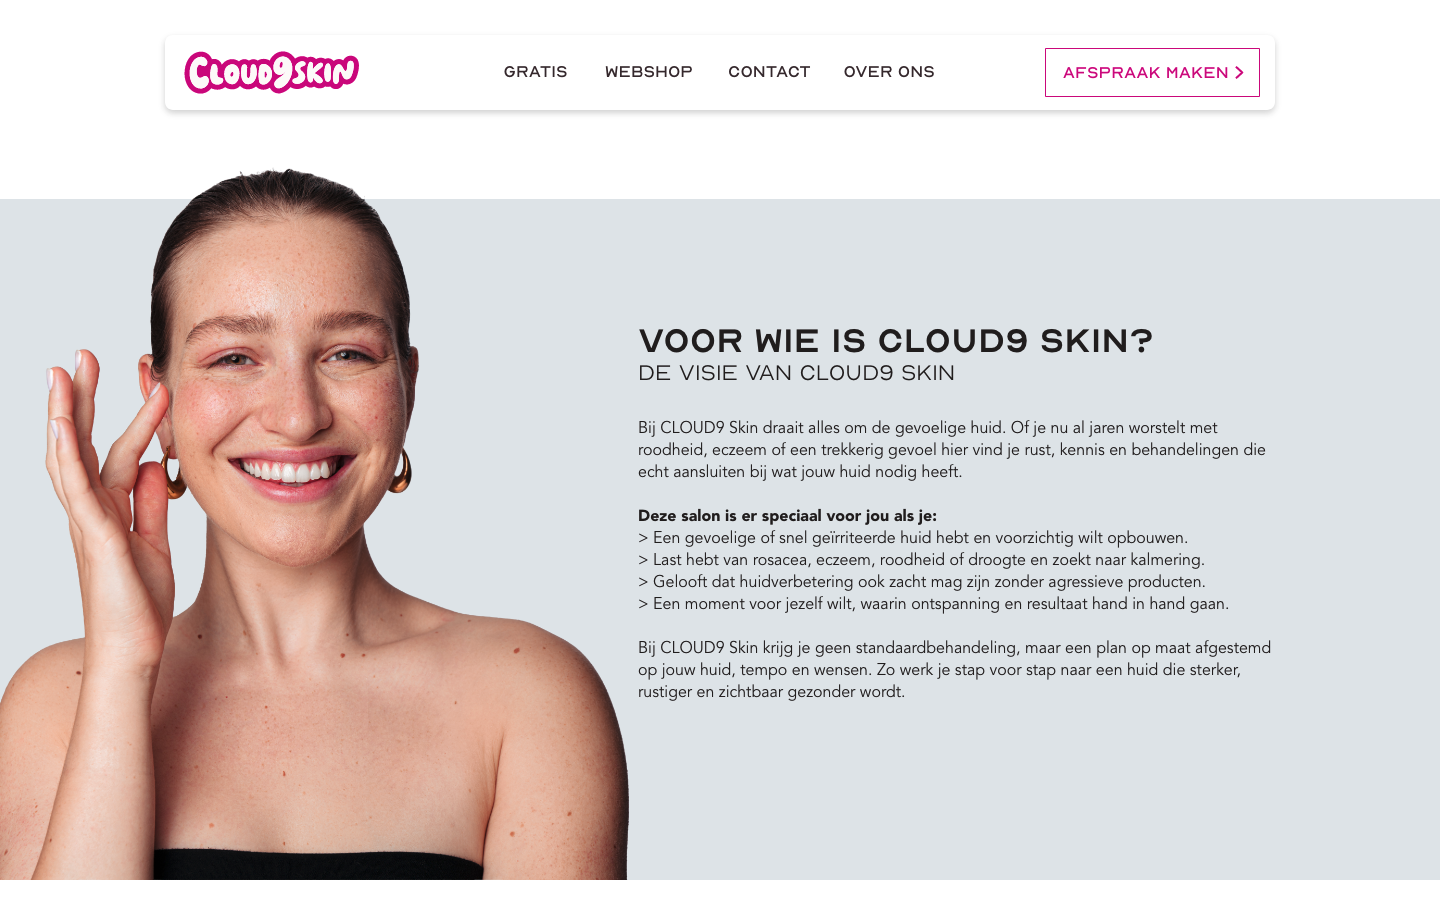This screenshot has height=900, width=1440.
Task: Click the AFSPRAAK MAKEN button
Action: pyautogui.click(x=1152, y=73)
